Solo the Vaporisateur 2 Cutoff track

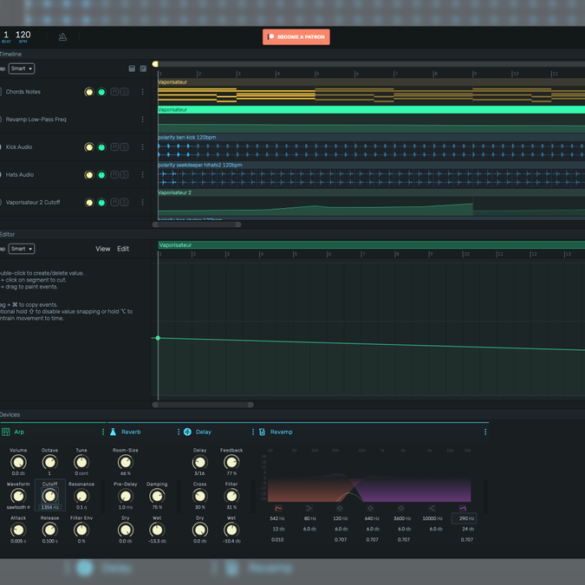(125, 202)
